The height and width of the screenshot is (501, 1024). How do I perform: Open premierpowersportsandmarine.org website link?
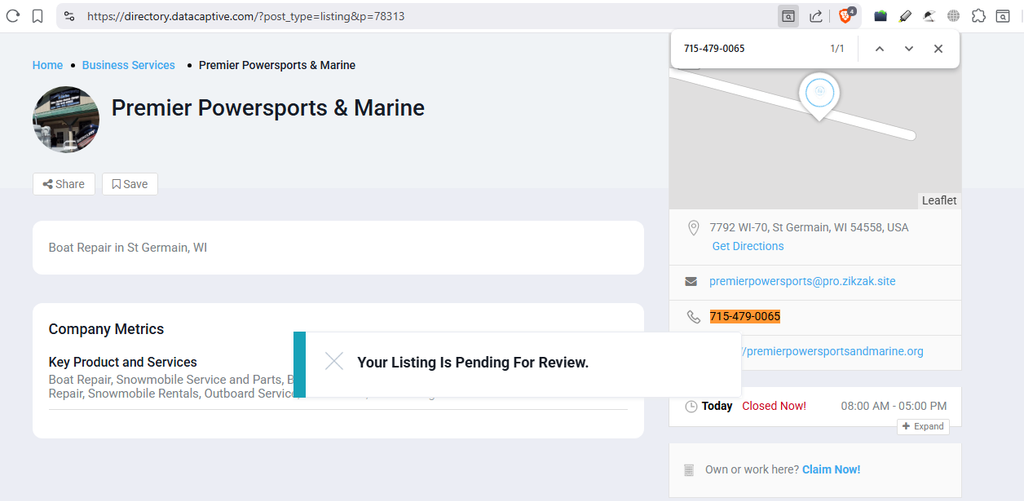click(x=833, y=351)
